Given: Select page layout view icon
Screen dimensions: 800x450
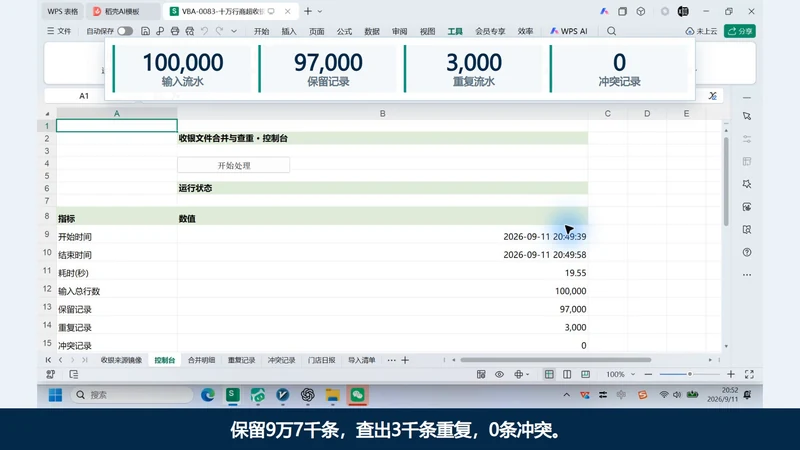Looking at the screenshot, I should tap(567, 374).
